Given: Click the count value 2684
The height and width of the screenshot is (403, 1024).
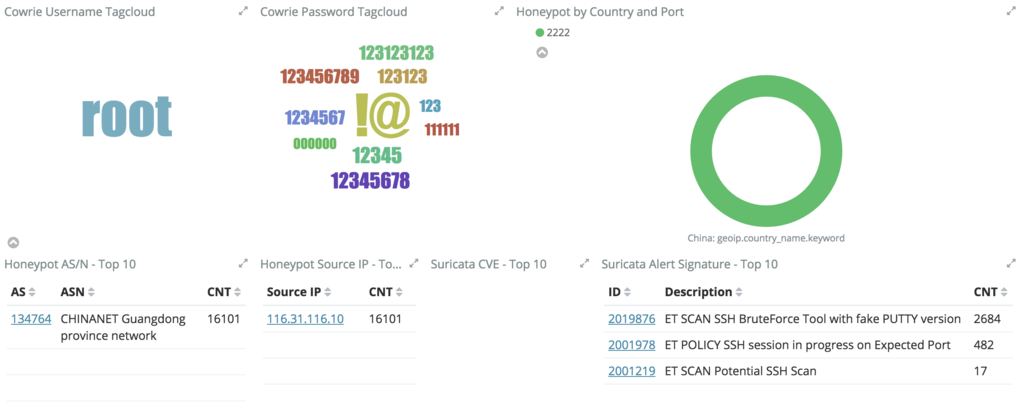Looking at the screenshot, I should (x=987, y=319).
